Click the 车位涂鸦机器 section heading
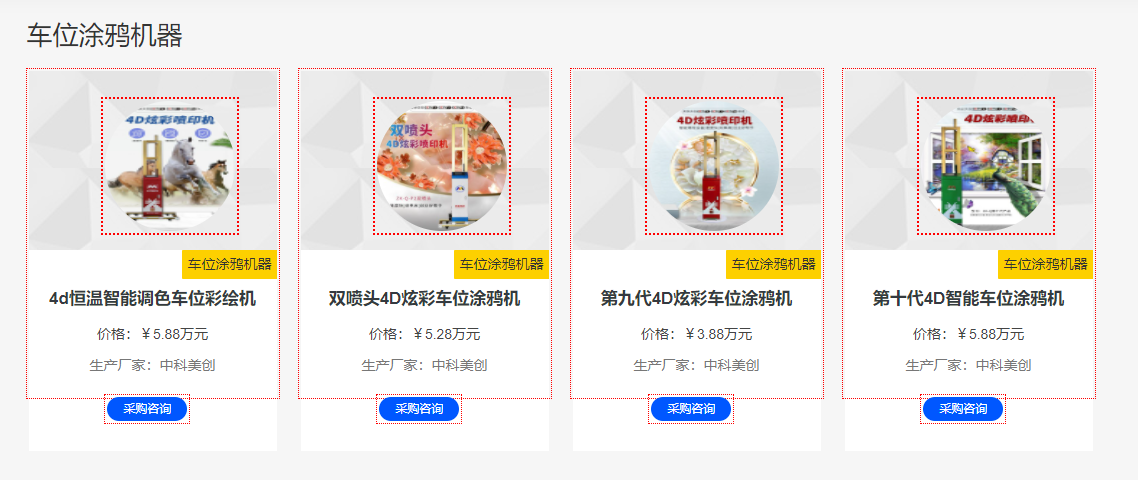Image resolution: width=1138 pixels, height=480 pixels. (105, 35)
